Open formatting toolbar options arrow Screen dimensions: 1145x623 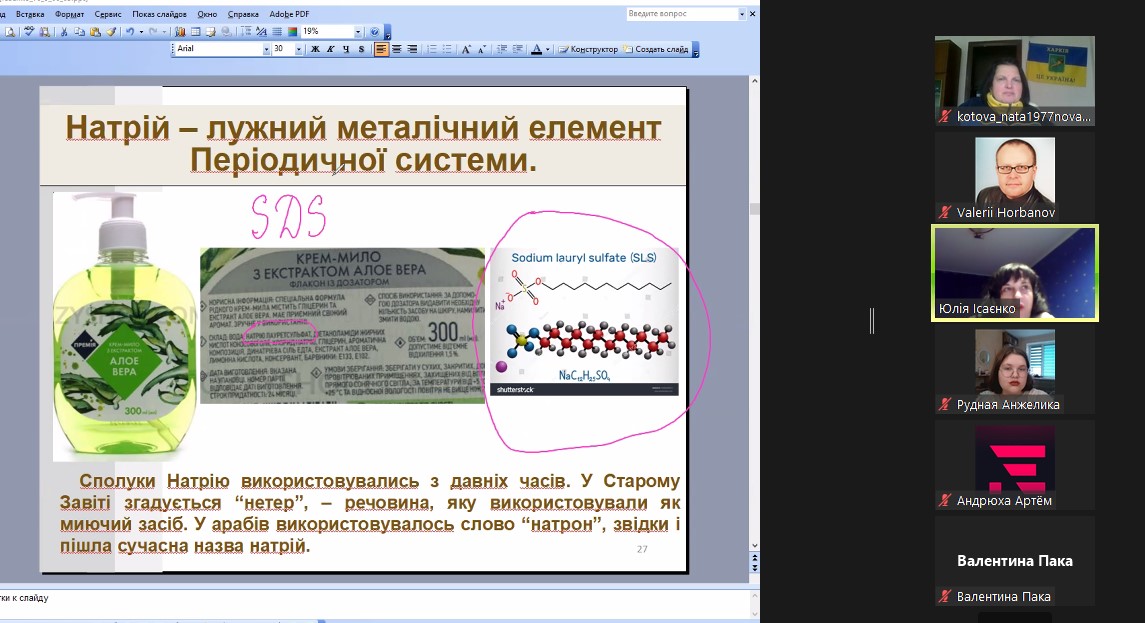(x=696, y=50)
